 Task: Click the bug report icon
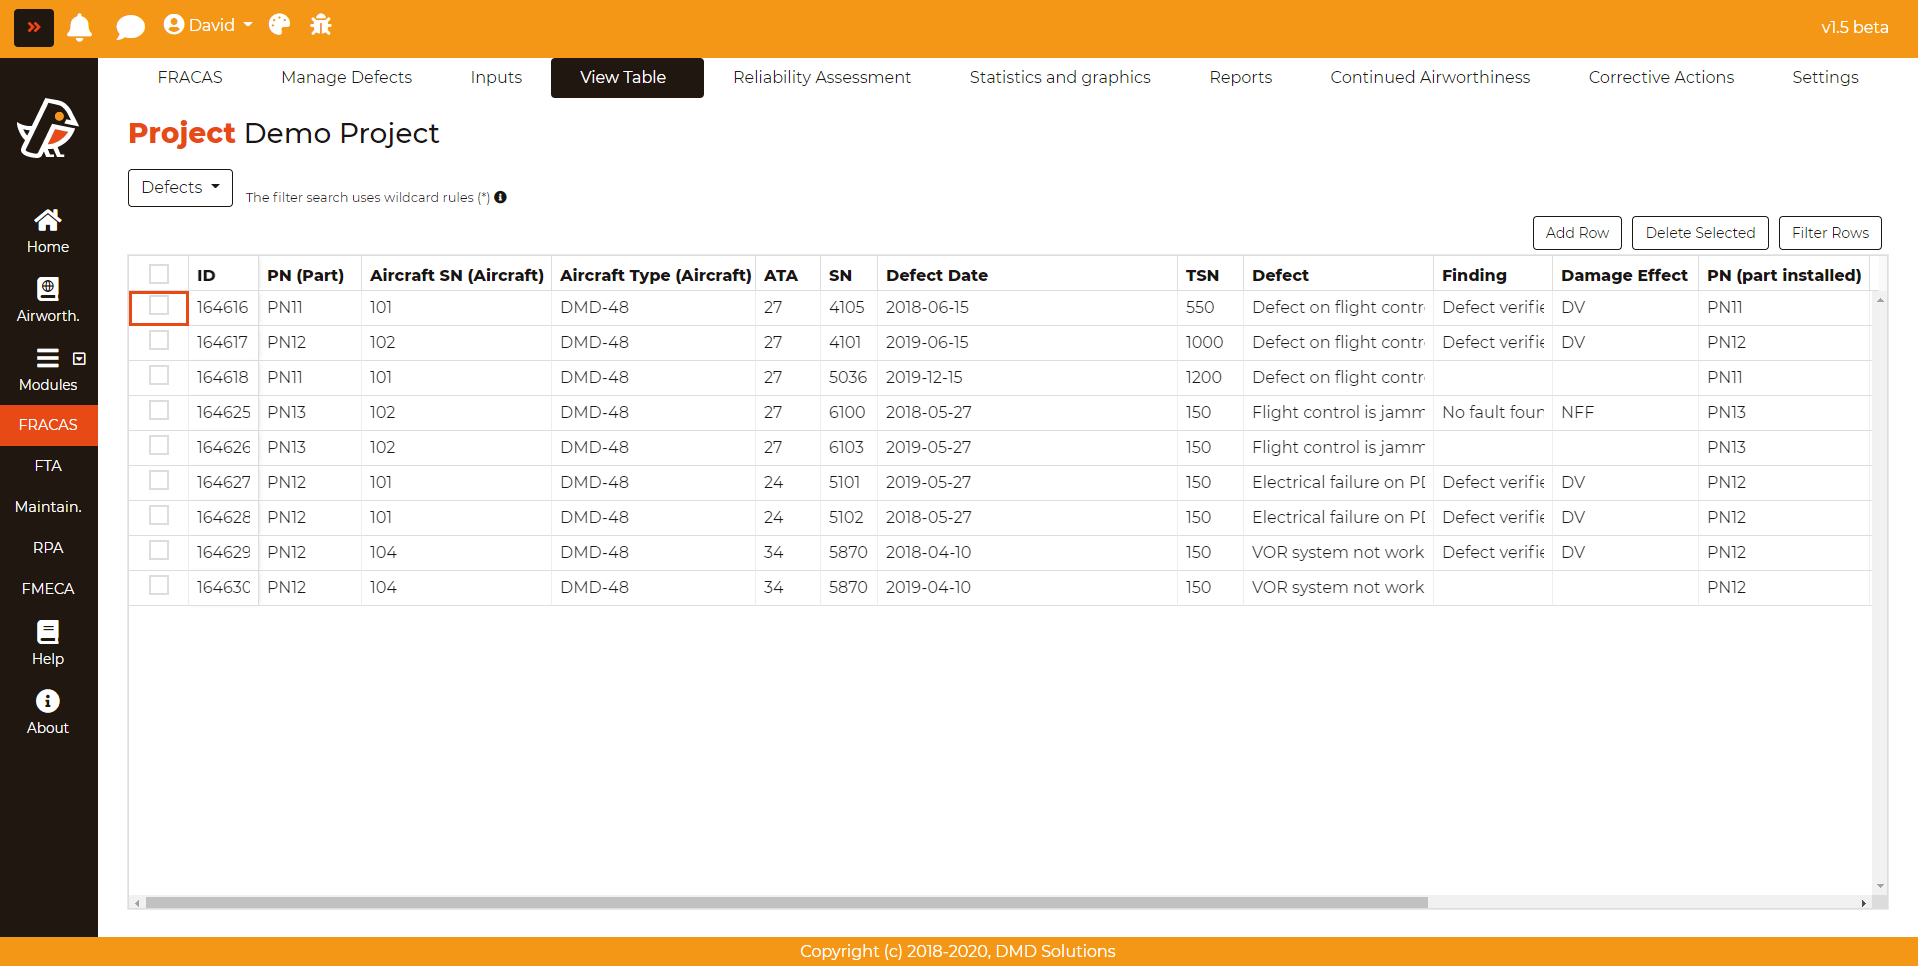tap(321, 25)
